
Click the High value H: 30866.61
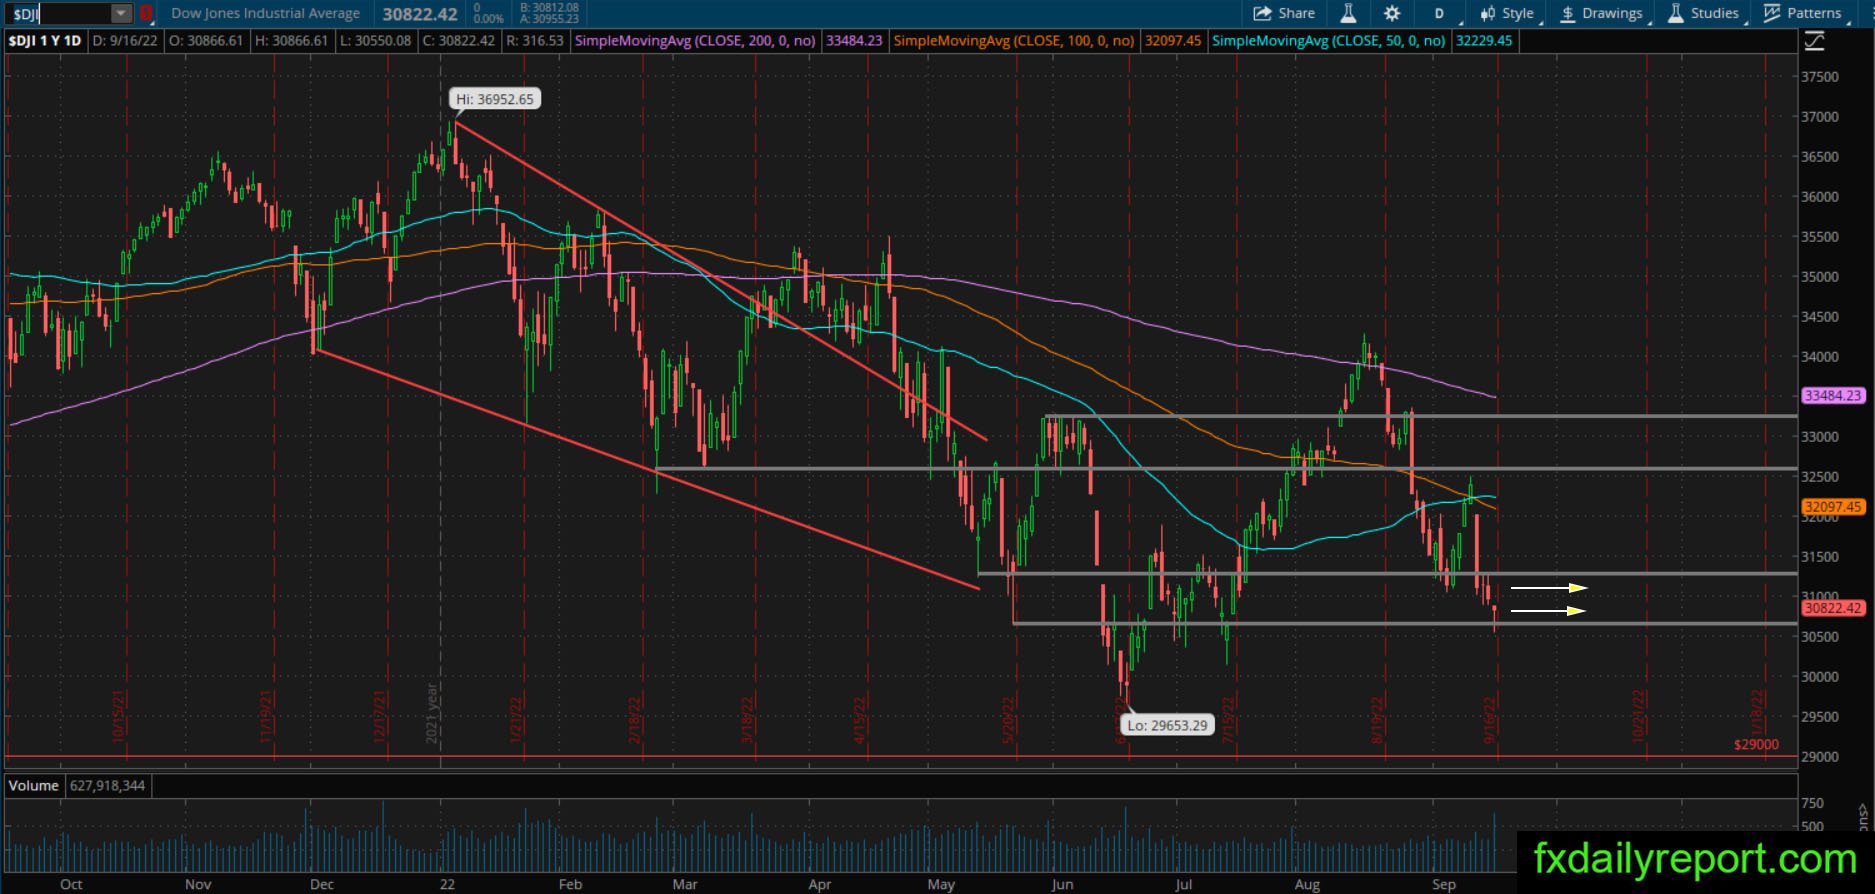click(292, 41)
